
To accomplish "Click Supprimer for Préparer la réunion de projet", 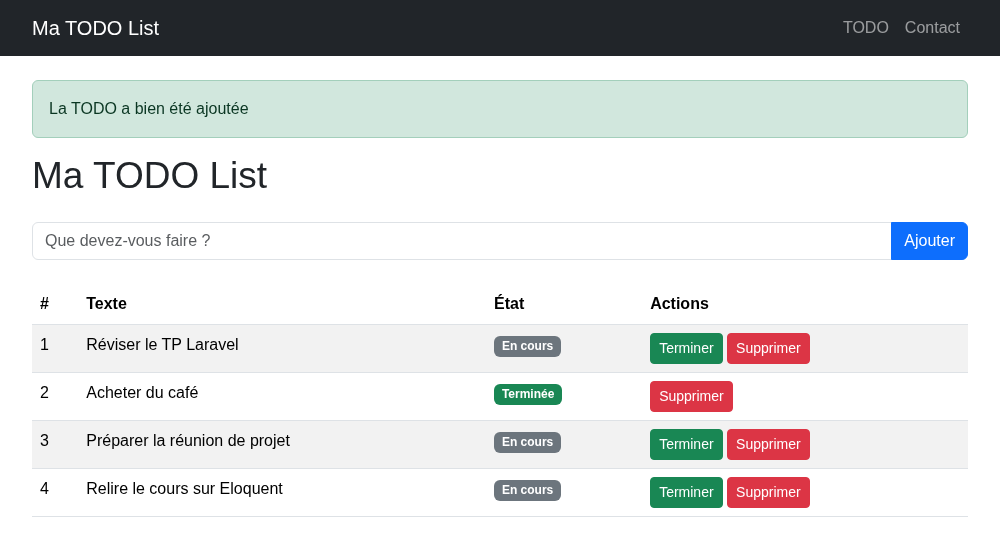I will [768, 444].
